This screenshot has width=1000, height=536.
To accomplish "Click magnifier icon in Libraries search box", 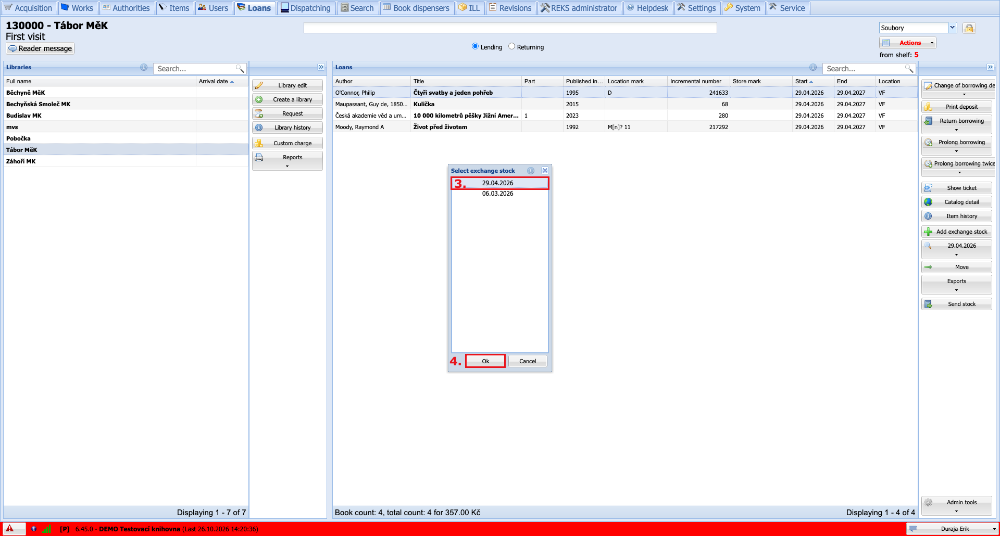I will point(240,68).
